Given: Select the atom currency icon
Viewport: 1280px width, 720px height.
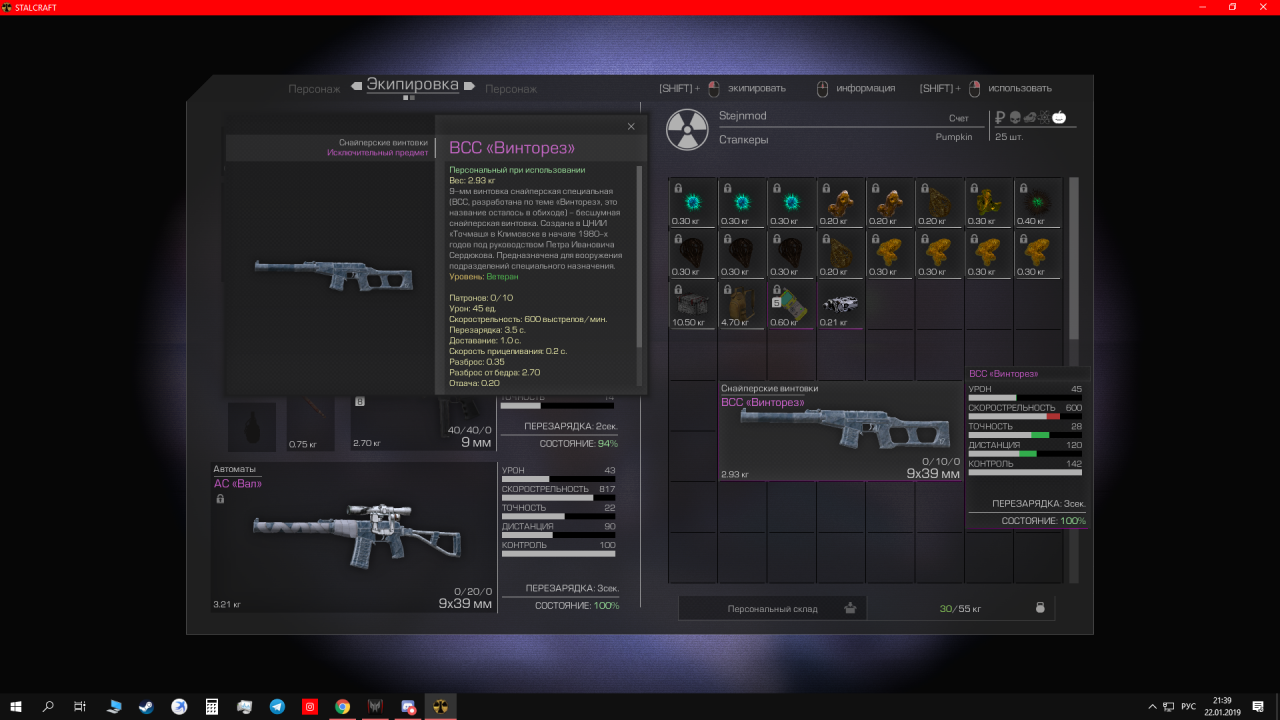Looking at the screenshot, I should coord(1044,117).
